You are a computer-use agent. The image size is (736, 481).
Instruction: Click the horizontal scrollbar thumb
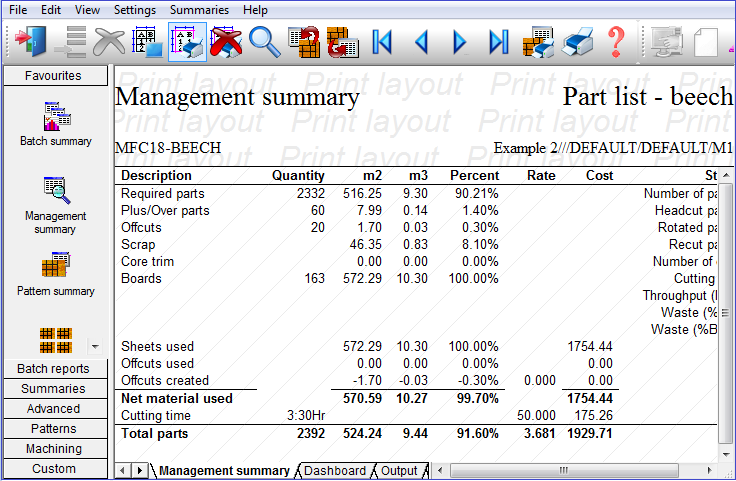click(564, 470)
